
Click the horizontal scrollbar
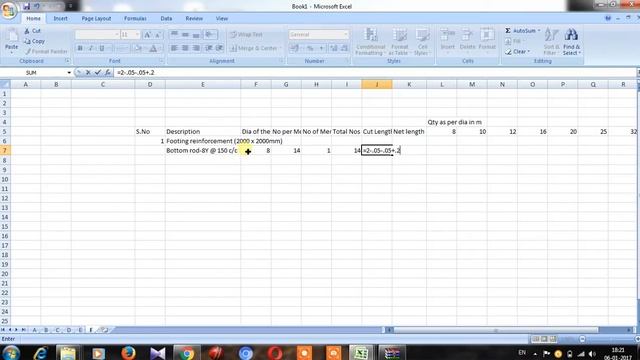[496, 330]
